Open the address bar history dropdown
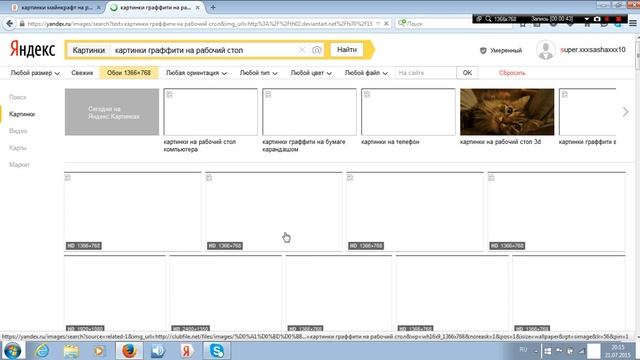The width and height of the screenshot is (640, 360). pos(378,24)
